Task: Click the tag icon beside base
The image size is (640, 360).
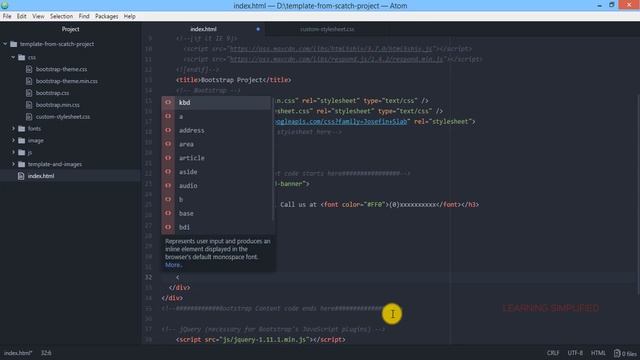Action: pyautogui.click(x=168, y=213)
